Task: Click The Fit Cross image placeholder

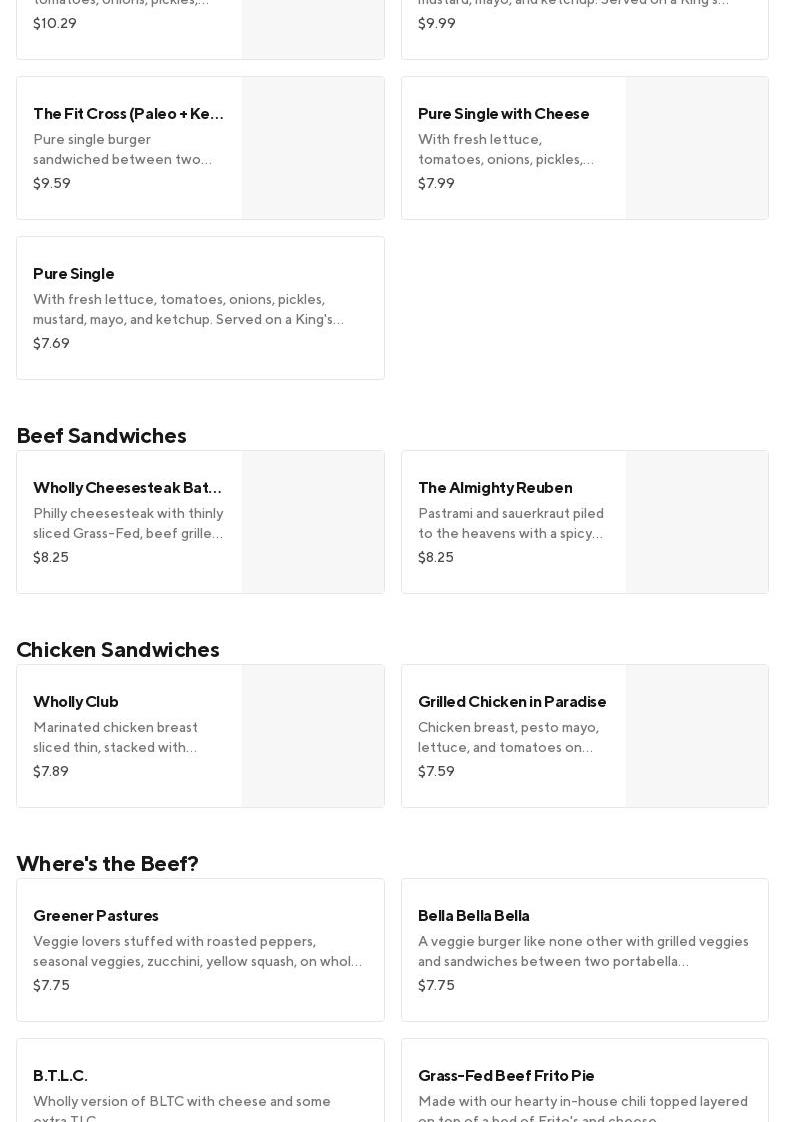Action: [313, 148]
